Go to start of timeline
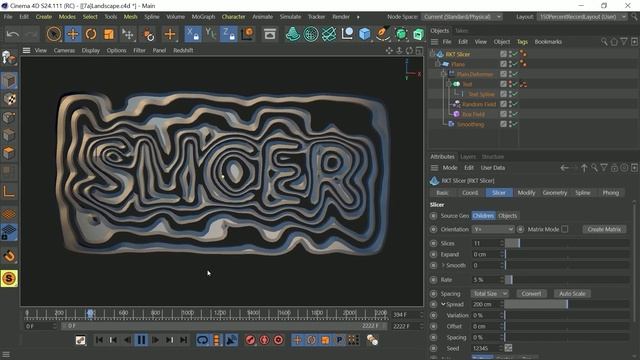 click(x=99, y=340)
